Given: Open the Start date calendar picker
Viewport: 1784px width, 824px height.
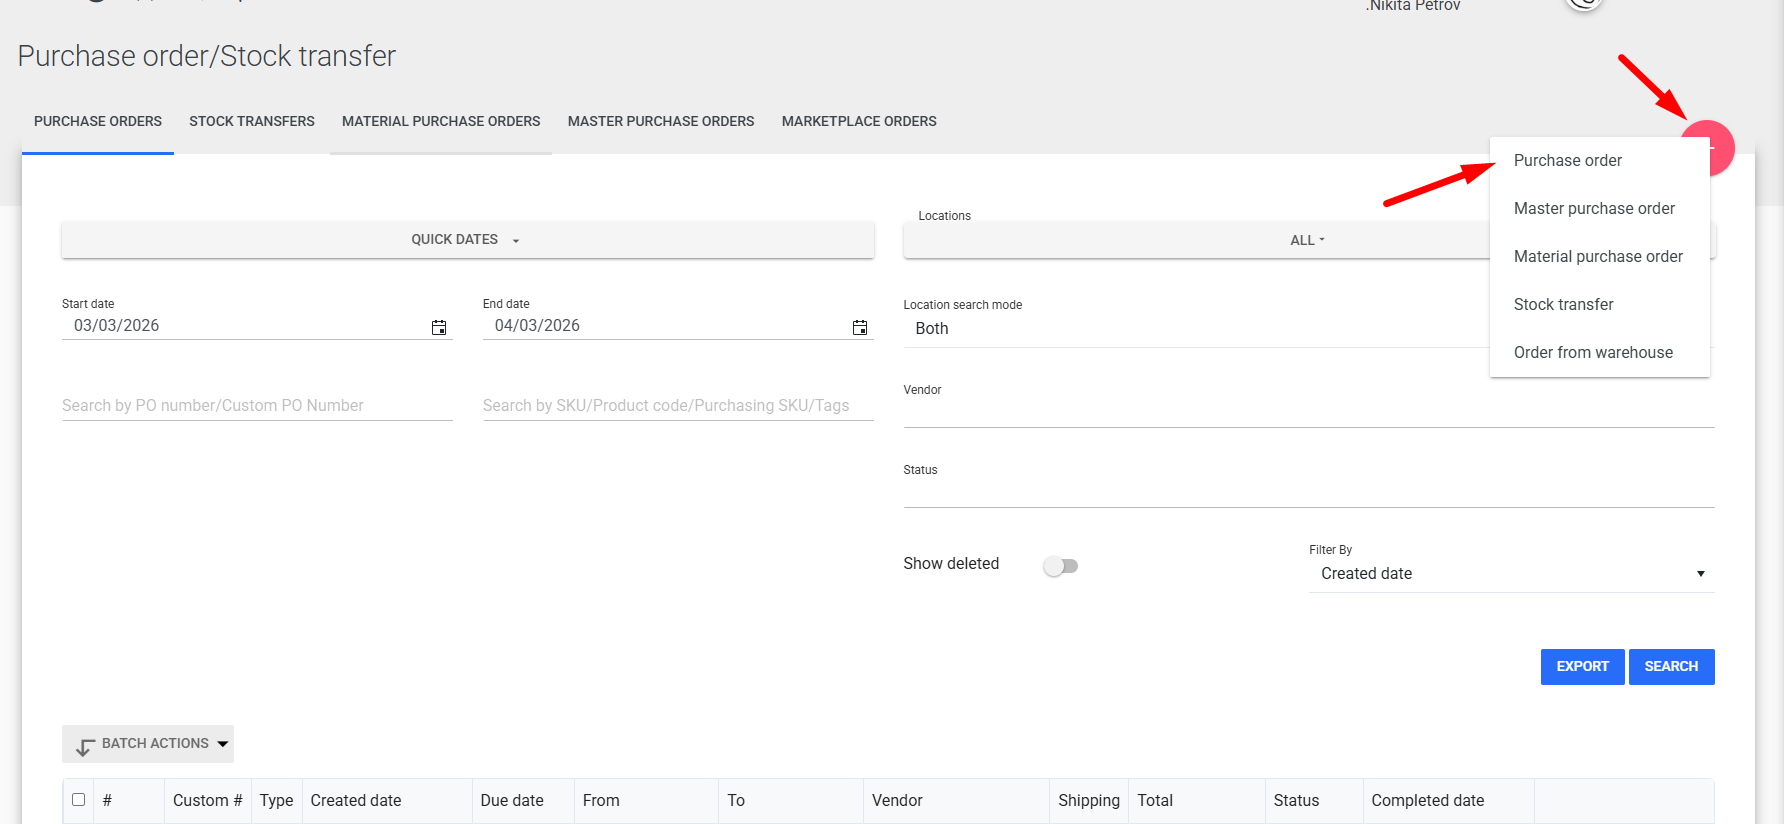Looking at the screenshot, I should click(x=438, y=327).
